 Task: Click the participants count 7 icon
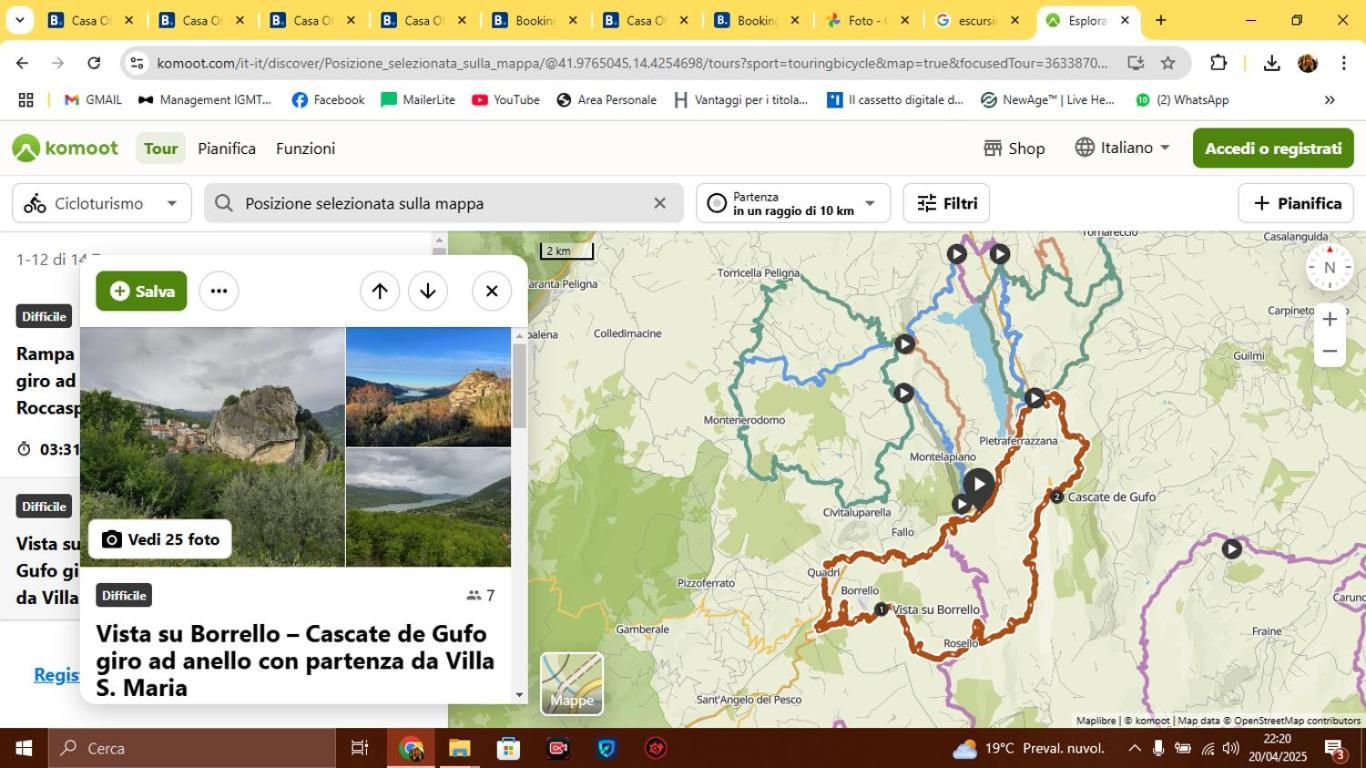tap(480, 595)
